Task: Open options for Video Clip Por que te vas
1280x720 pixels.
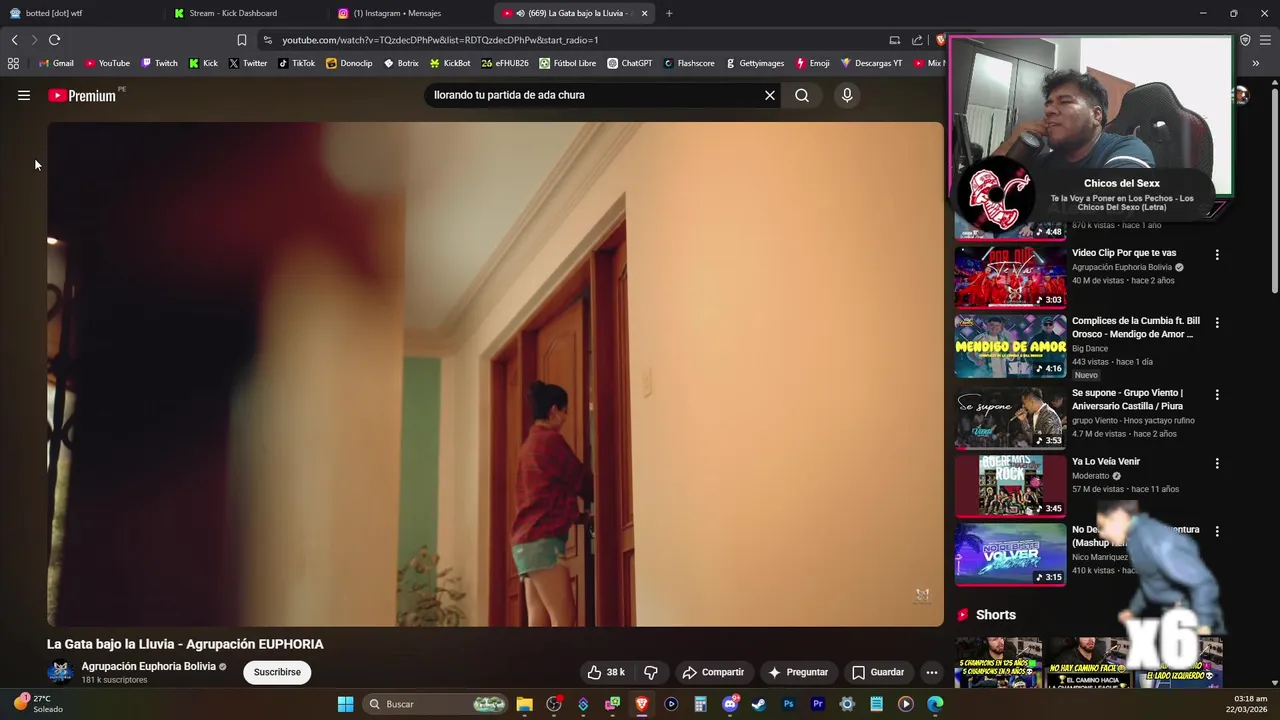Action: pos(1217,255)
